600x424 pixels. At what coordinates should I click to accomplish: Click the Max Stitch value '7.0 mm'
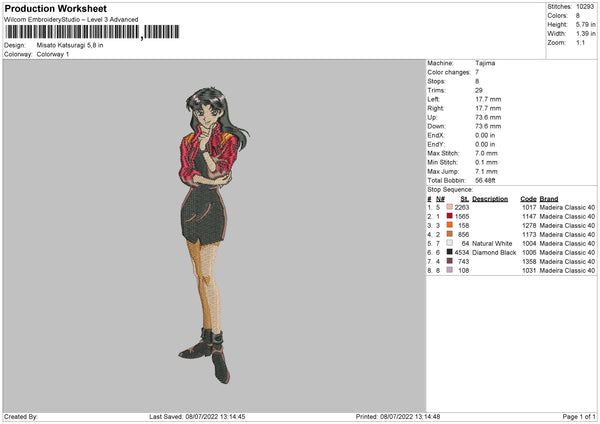click(486, 153)
